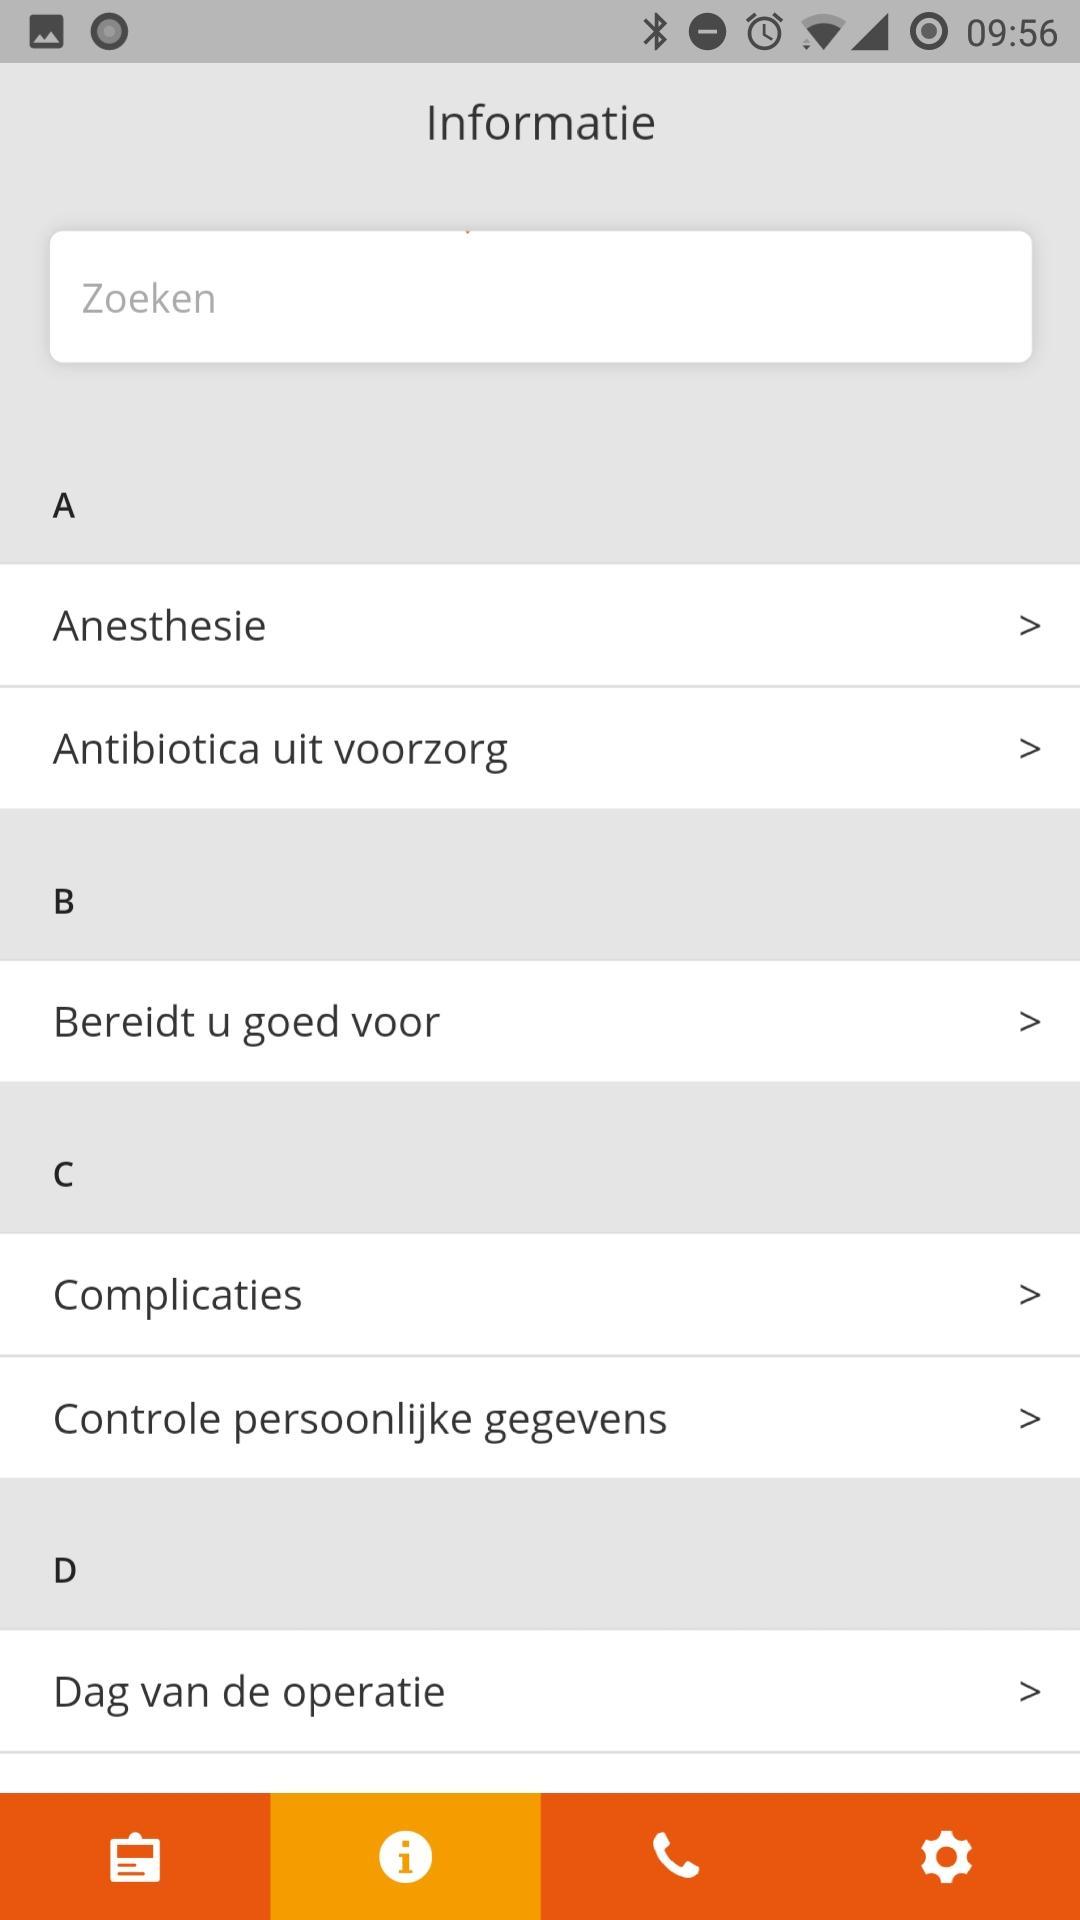Tap the picture notification icon
Image resolution: width=1080 pixels, height=1920 pixels.
pos(46,32)
